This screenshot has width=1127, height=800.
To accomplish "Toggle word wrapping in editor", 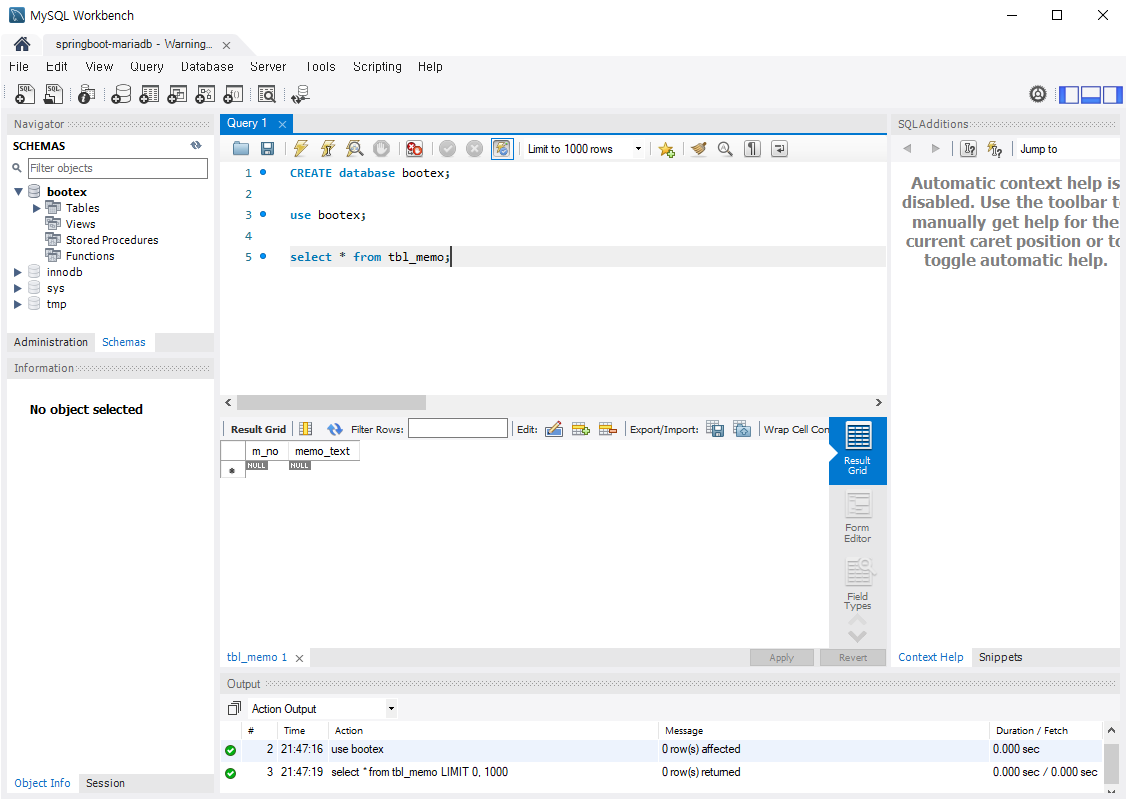I will pyautogui.click(x=779, y=149).
